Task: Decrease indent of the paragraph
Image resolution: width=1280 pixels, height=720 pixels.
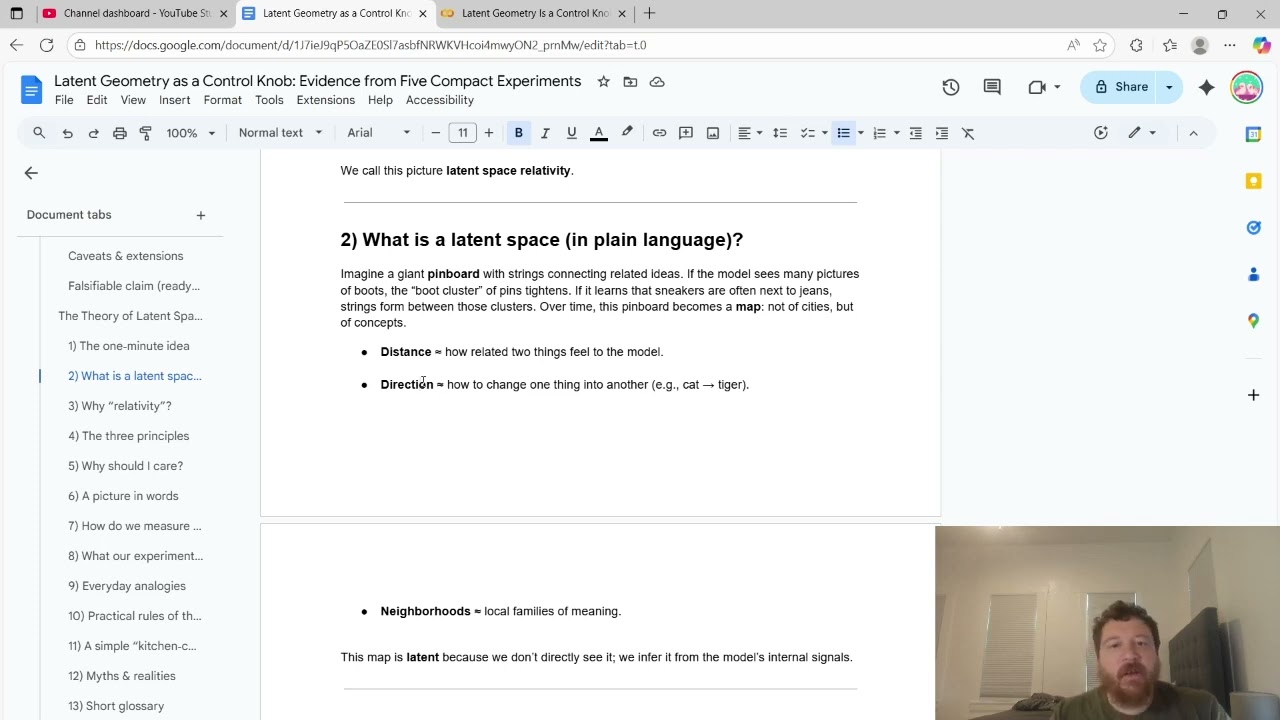Action: (x=915, y=133)
